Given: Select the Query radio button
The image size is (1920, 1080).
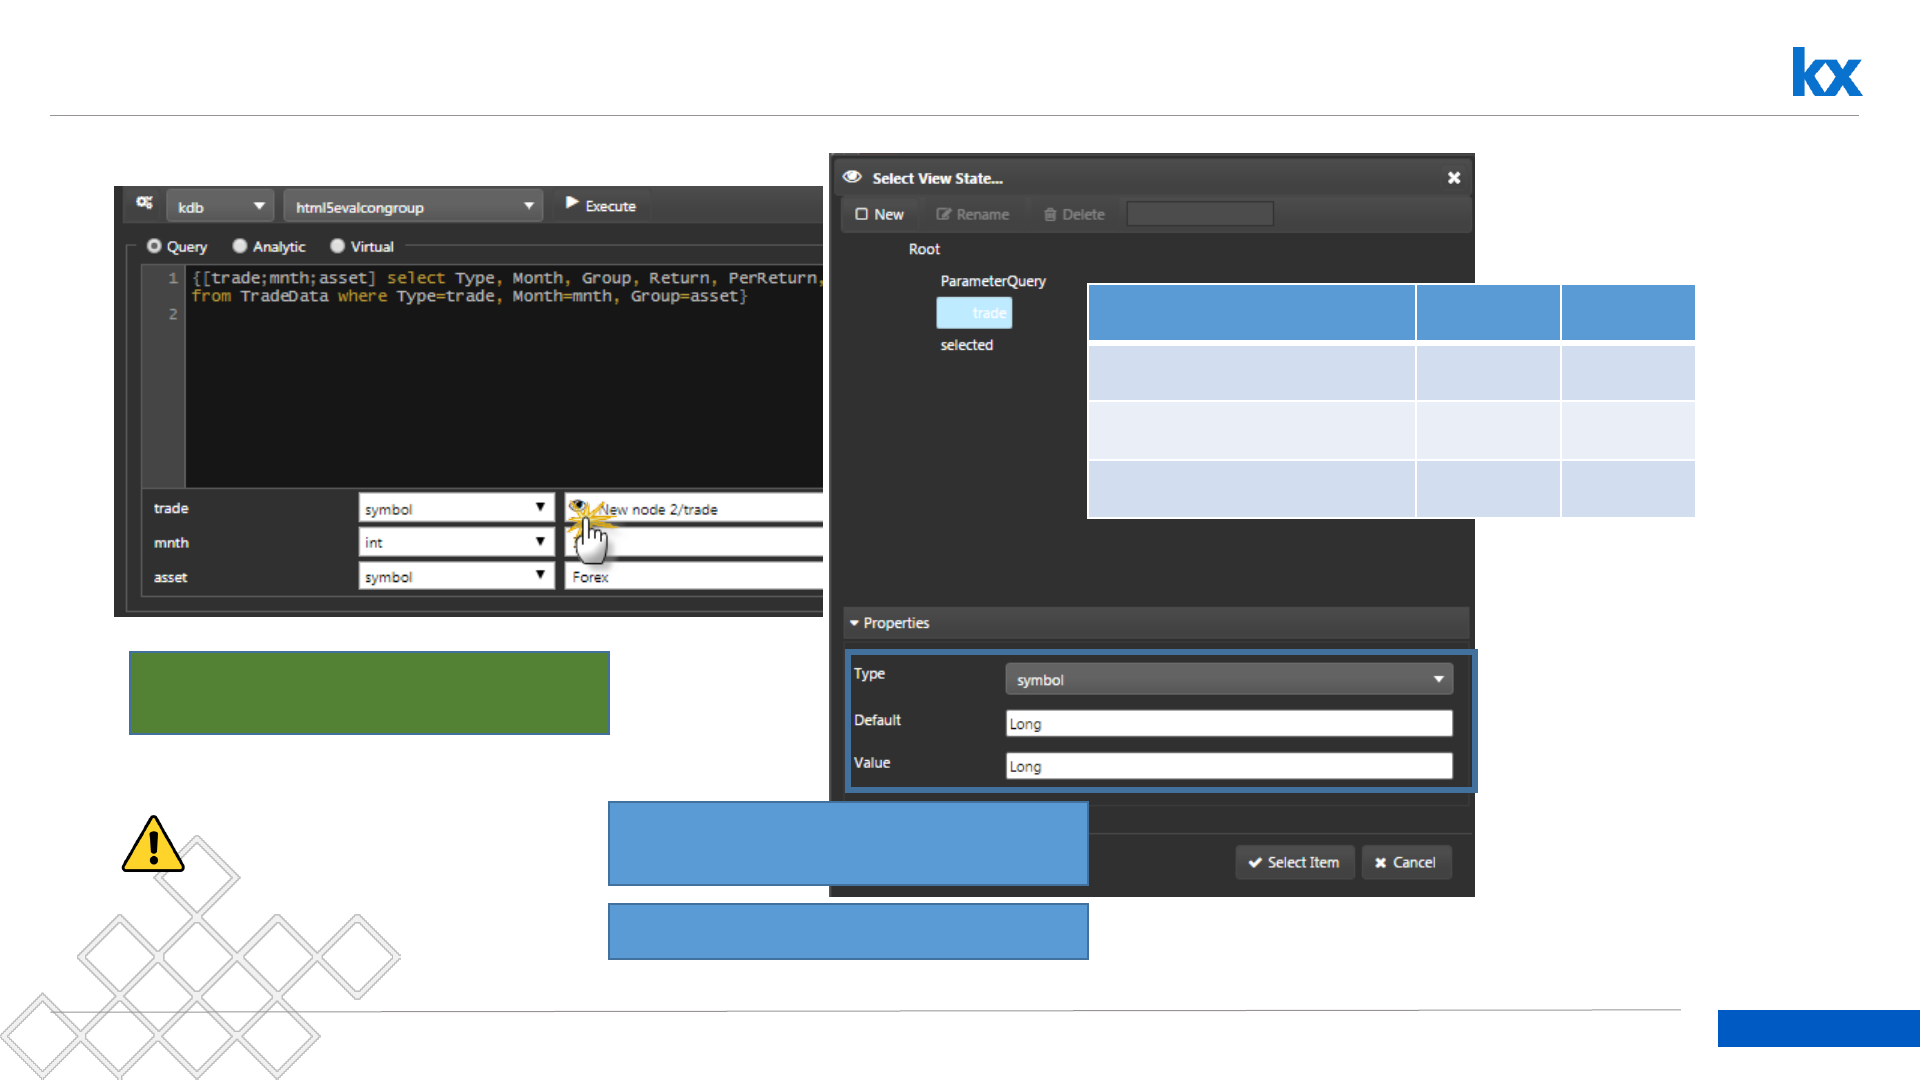Looking at the screenshot, I should (x=154, y=246).
